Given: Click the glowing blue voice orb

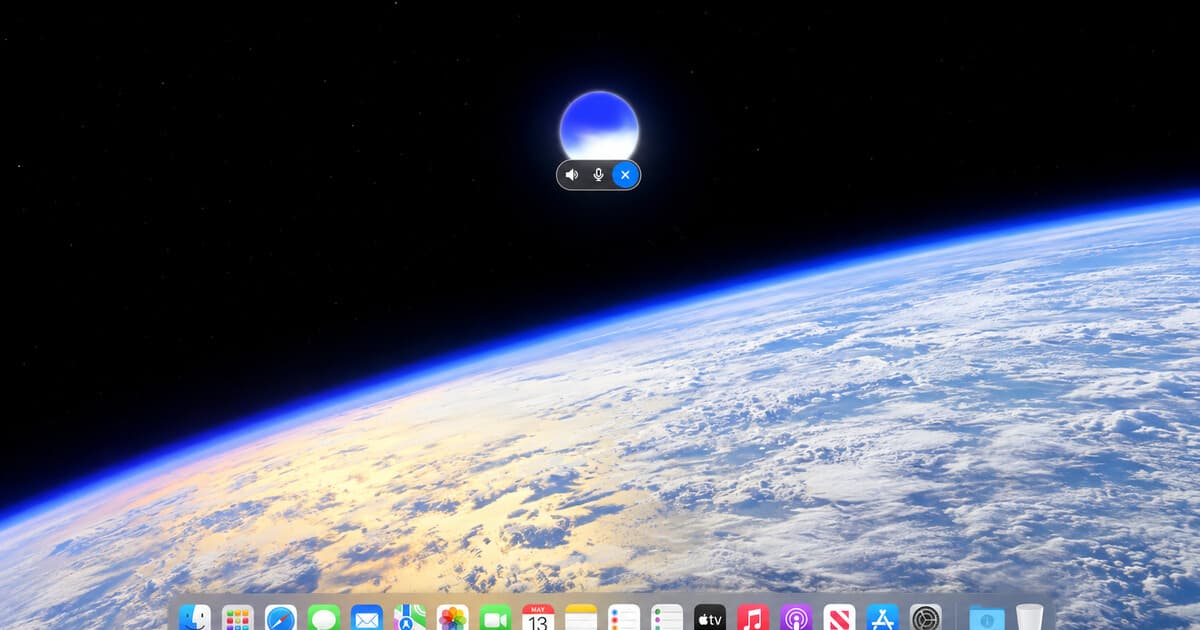Looking at the screenshot, I should (599, 125).
